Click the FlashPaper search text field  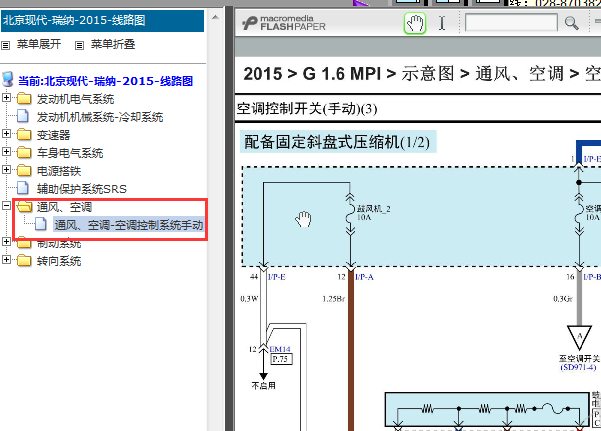click(x=511, y=23)
